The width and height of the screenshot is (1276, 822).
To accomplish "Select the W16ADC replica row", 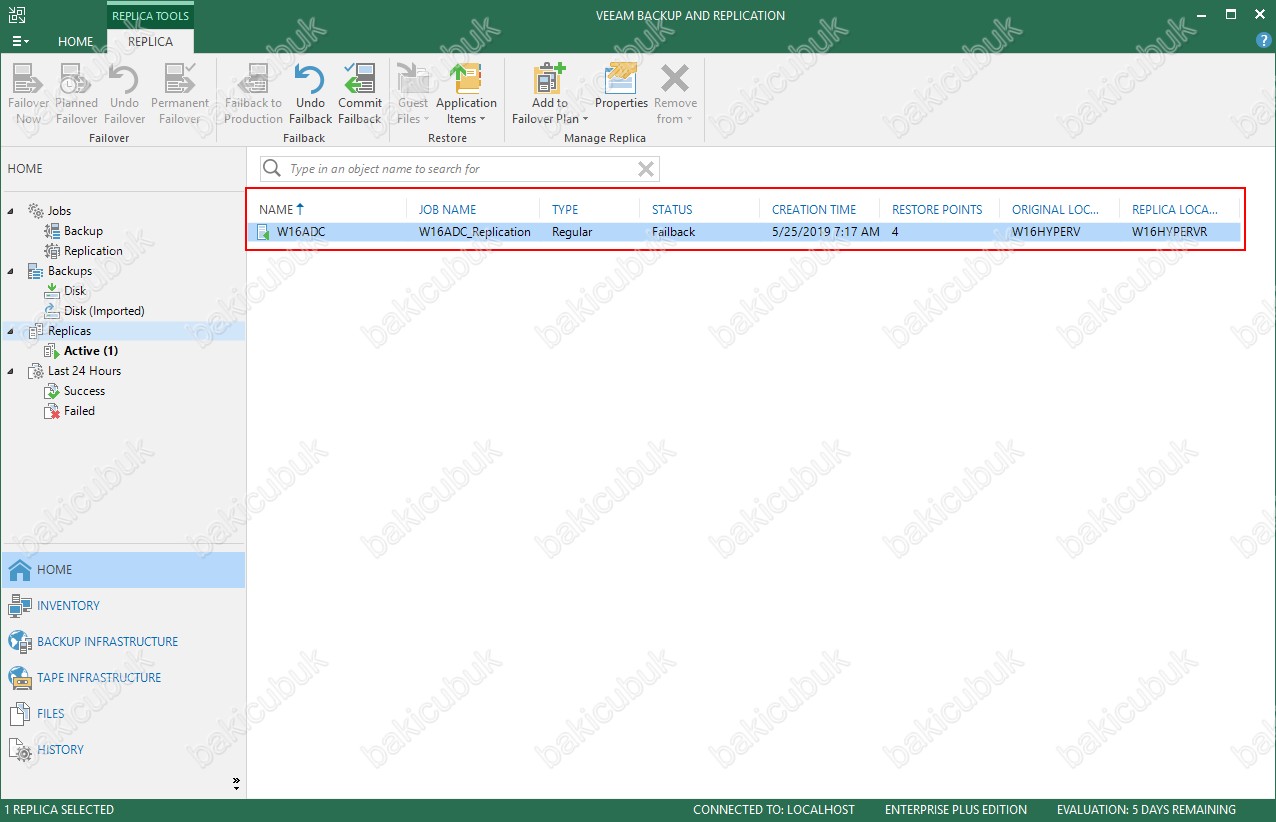I will pyautogui.click(x=745, y=232).
